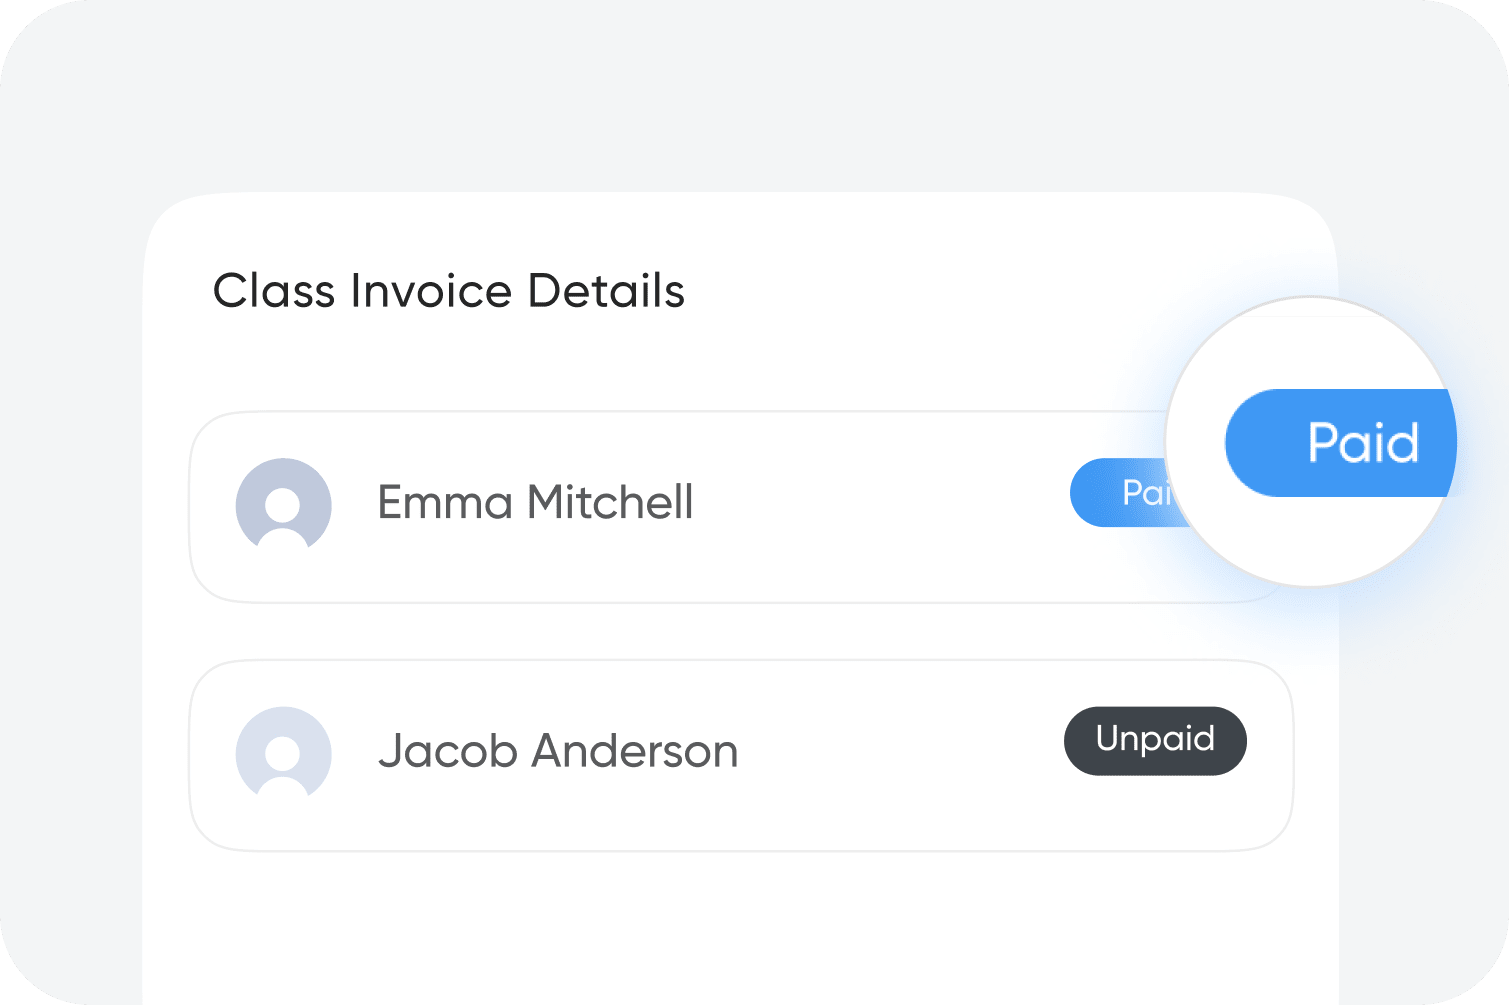Click the word Details in the heading
This screenshot has height=1005, width=1509.
606,291
